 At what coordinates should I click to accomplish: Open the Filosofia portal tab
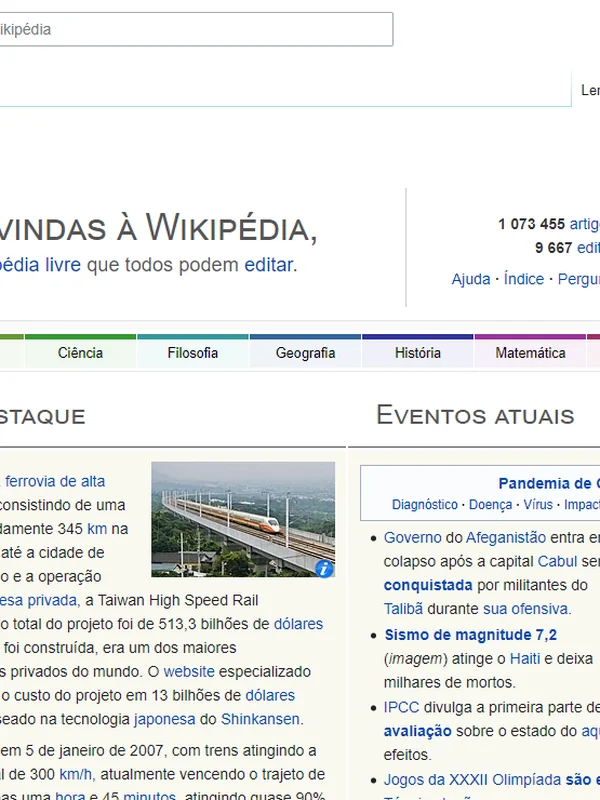point(192,353)
